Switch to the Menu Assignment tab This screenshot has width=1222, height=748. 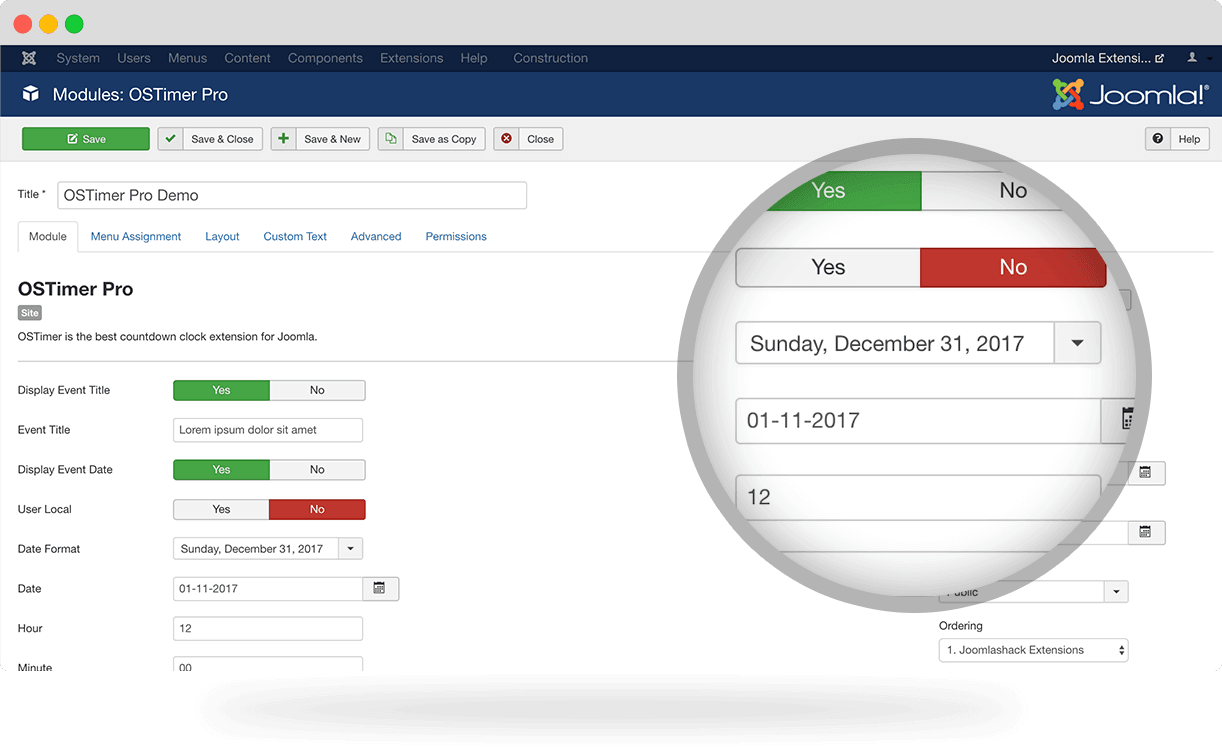click(x=136, y=236)
